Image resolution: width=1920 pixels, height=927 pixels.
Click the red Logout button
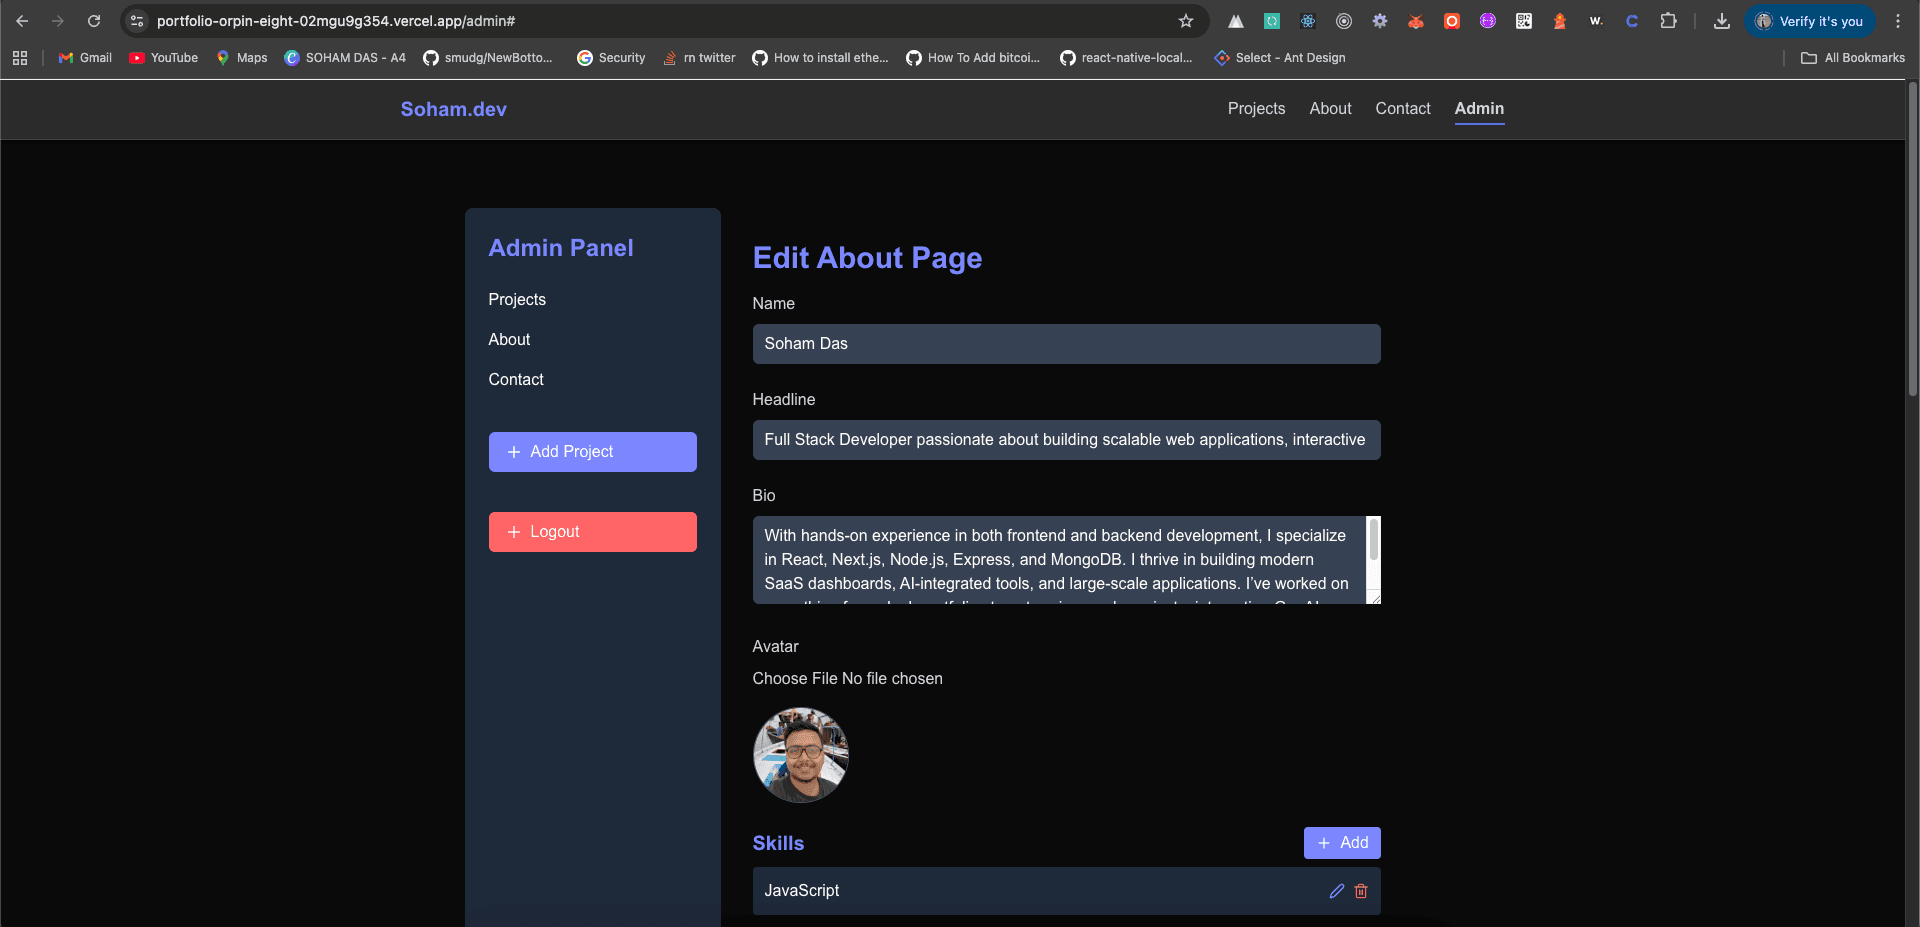(x=593, y=532)
